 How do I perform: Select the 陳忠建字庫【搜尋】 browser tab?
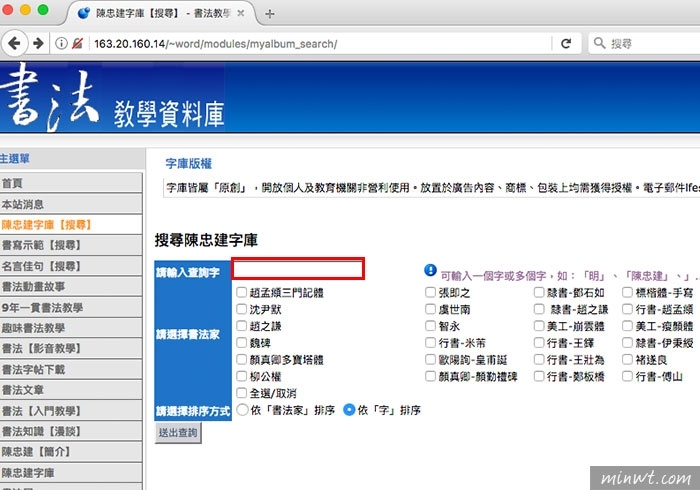point(162,13)
